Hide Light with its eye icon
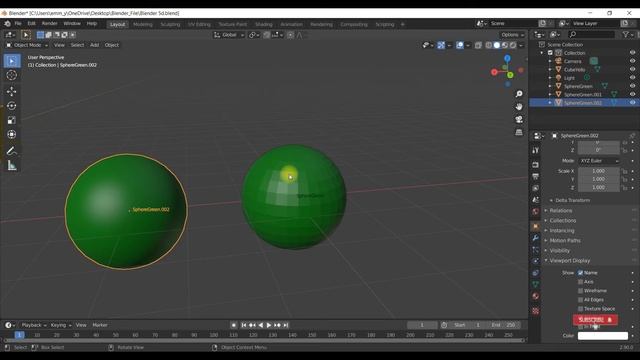 pyautogui.click(x=632, y=78)
